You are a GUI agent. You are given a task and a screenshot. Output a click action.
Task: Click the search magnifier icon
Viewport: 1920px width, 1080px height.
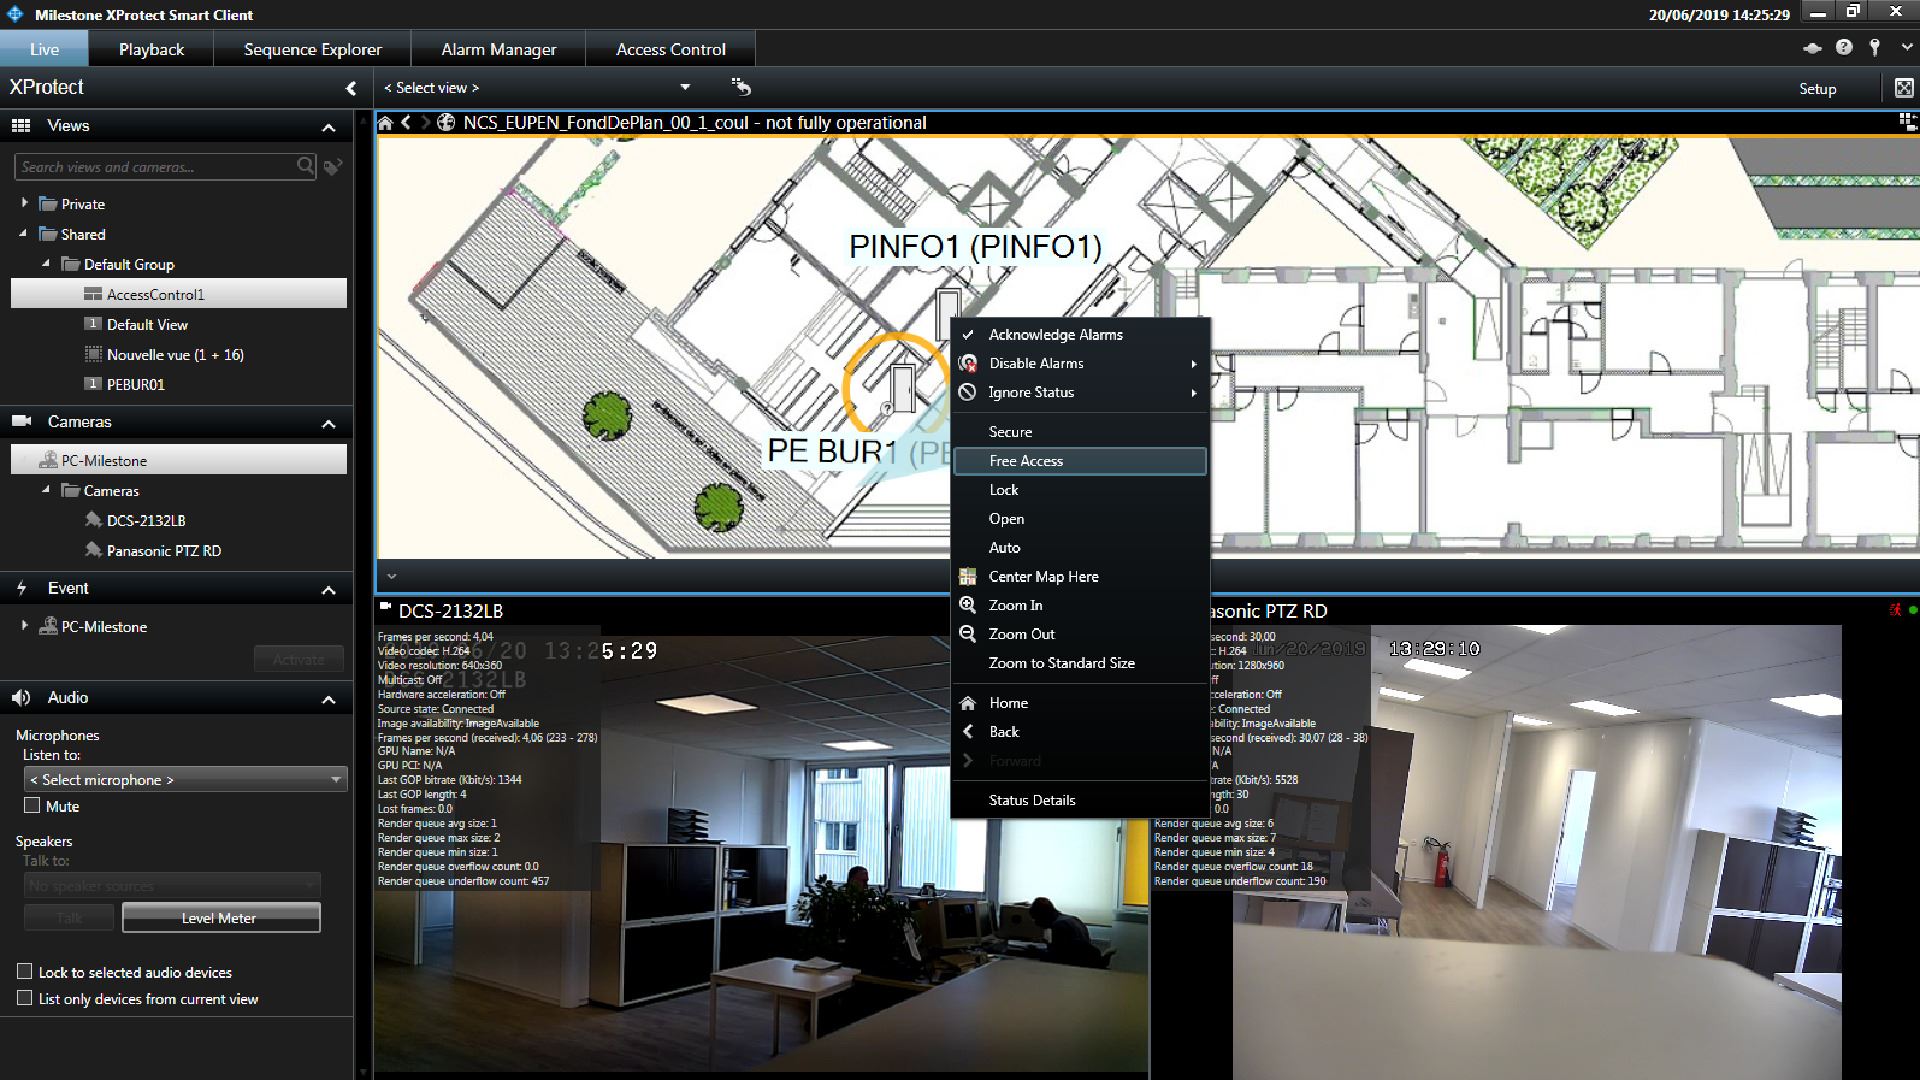(305, 166)
